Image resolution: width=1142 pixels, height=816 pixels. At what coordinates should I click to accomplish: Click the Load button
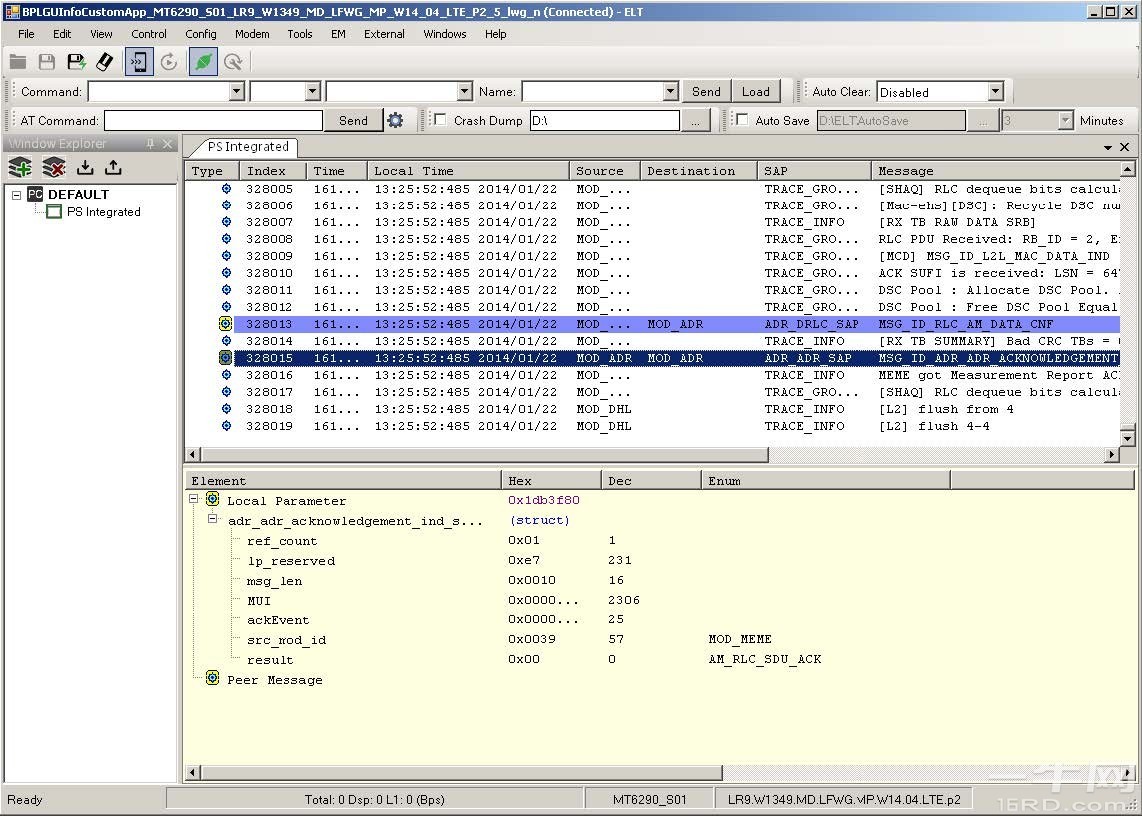coord(755,91)
